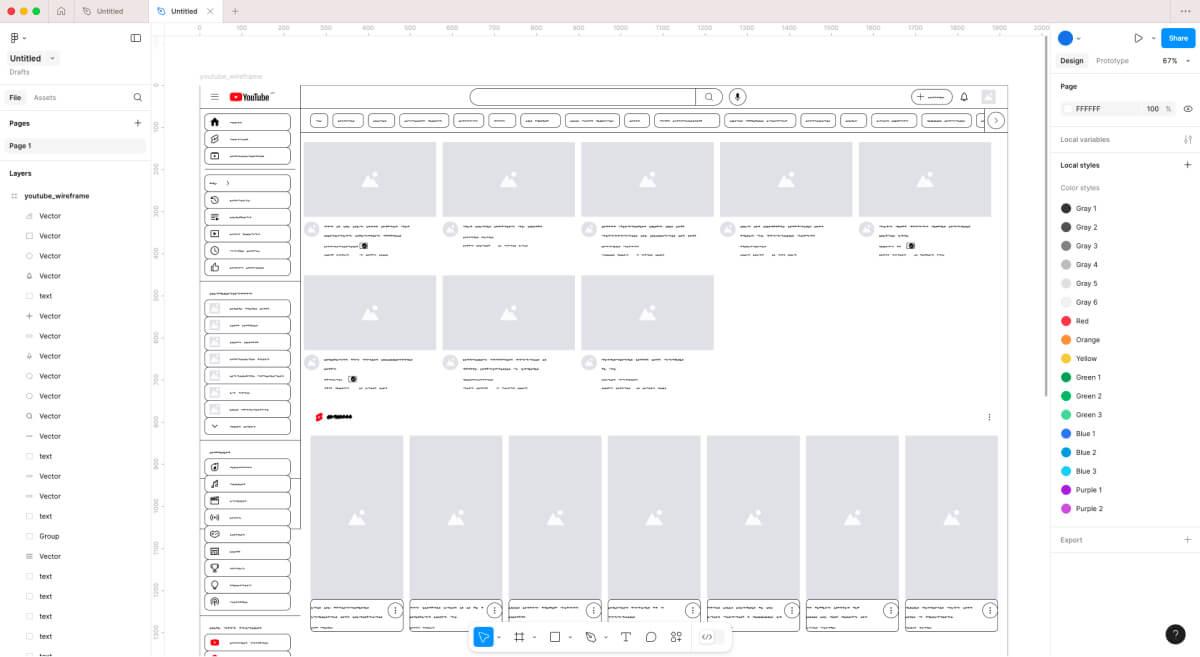Click the search magnifier in the wireframe header

(709, 97)
